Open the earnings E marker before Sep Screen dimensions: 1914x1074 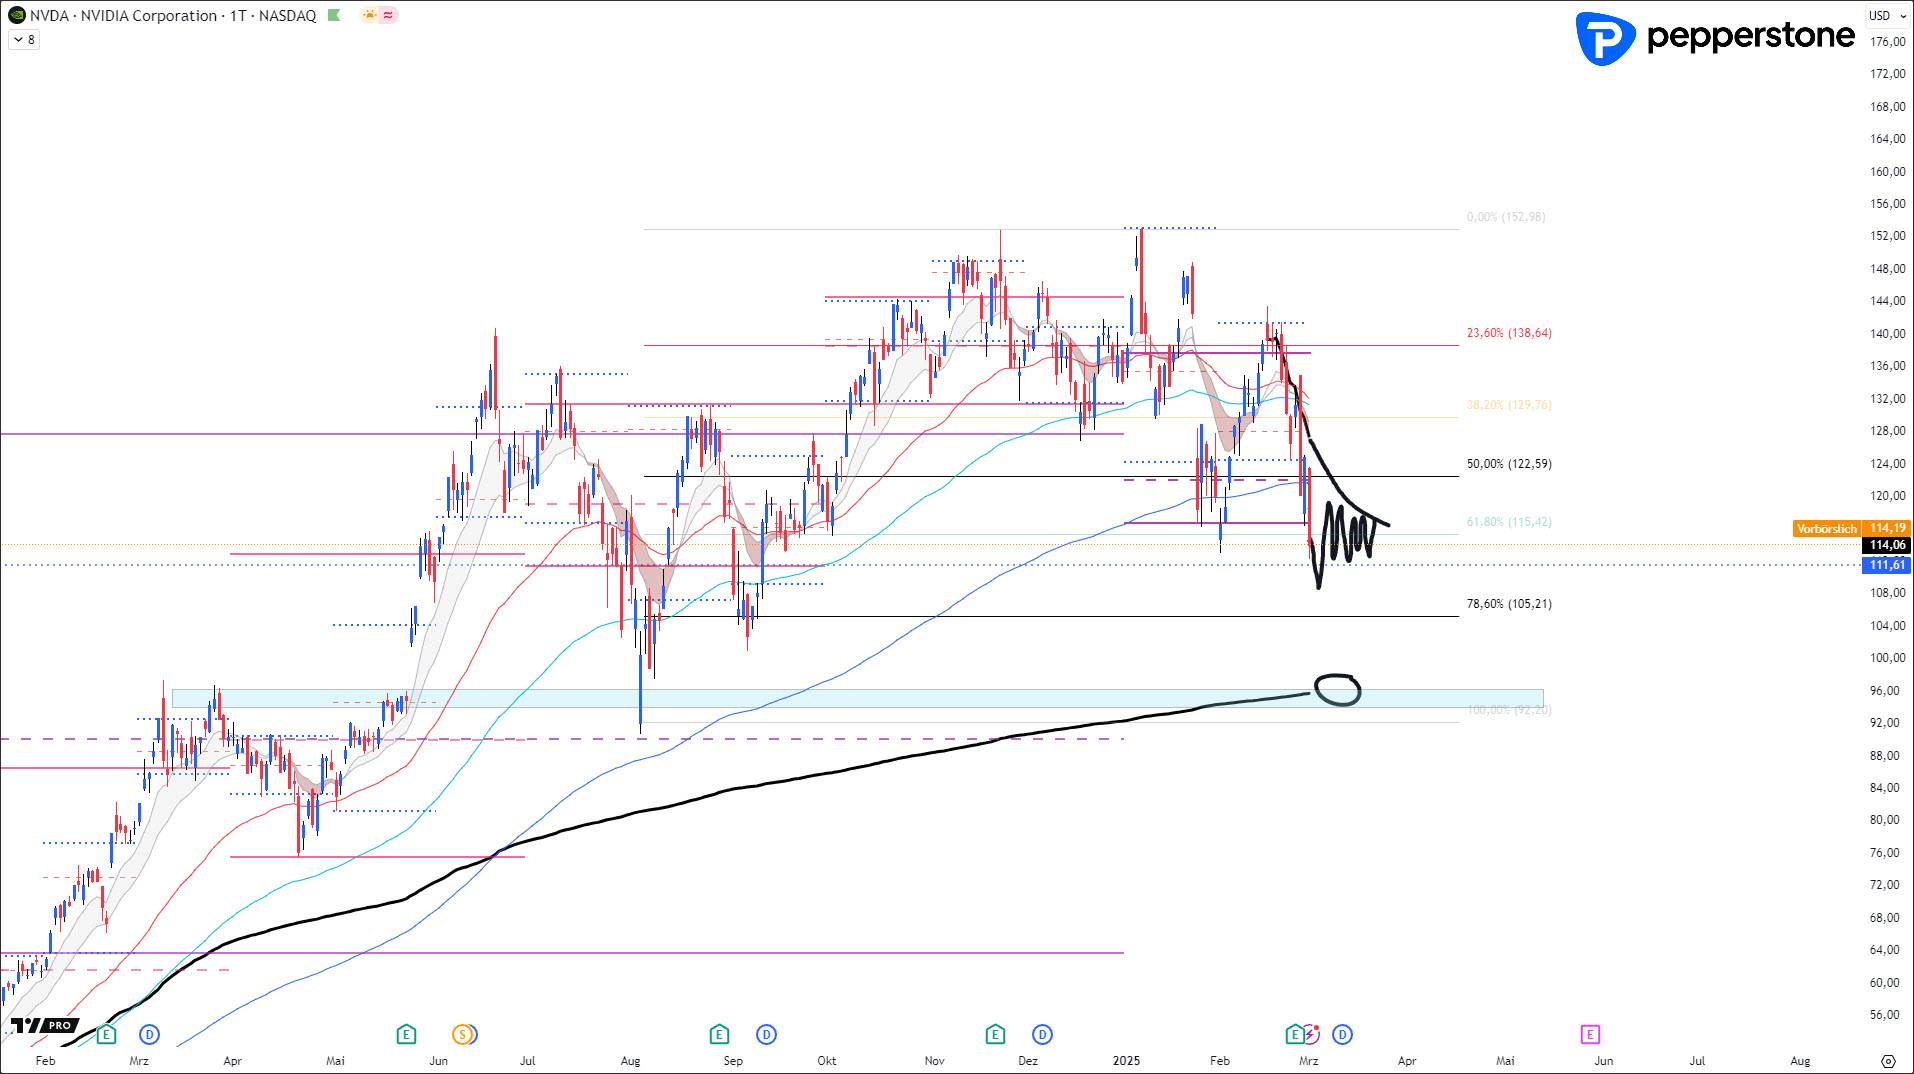pyautogui.click(x=719, y=1034)
